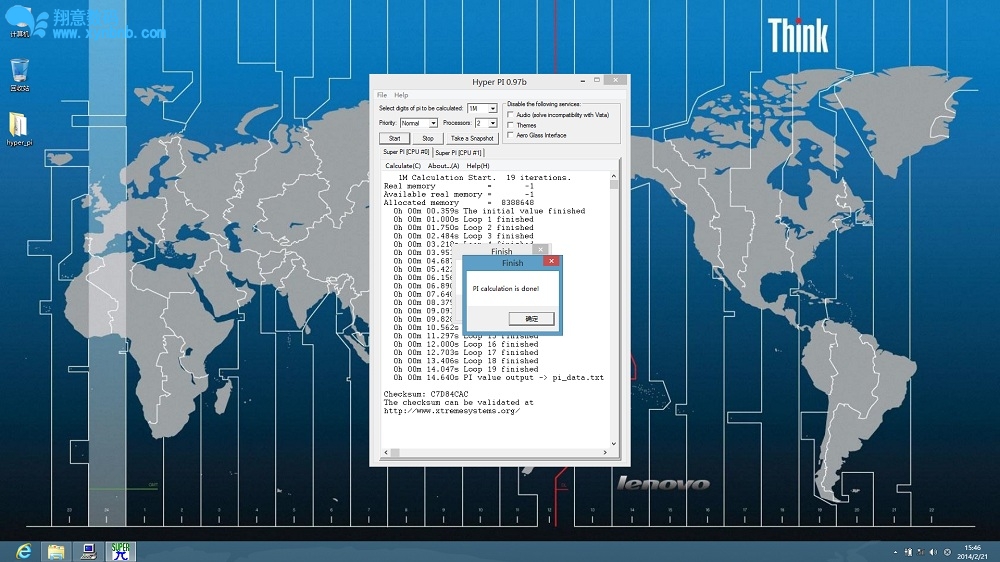Viewport: 1000px width, 562px height.
Task: Click the Stop button
Action: (x=428, y=138)
